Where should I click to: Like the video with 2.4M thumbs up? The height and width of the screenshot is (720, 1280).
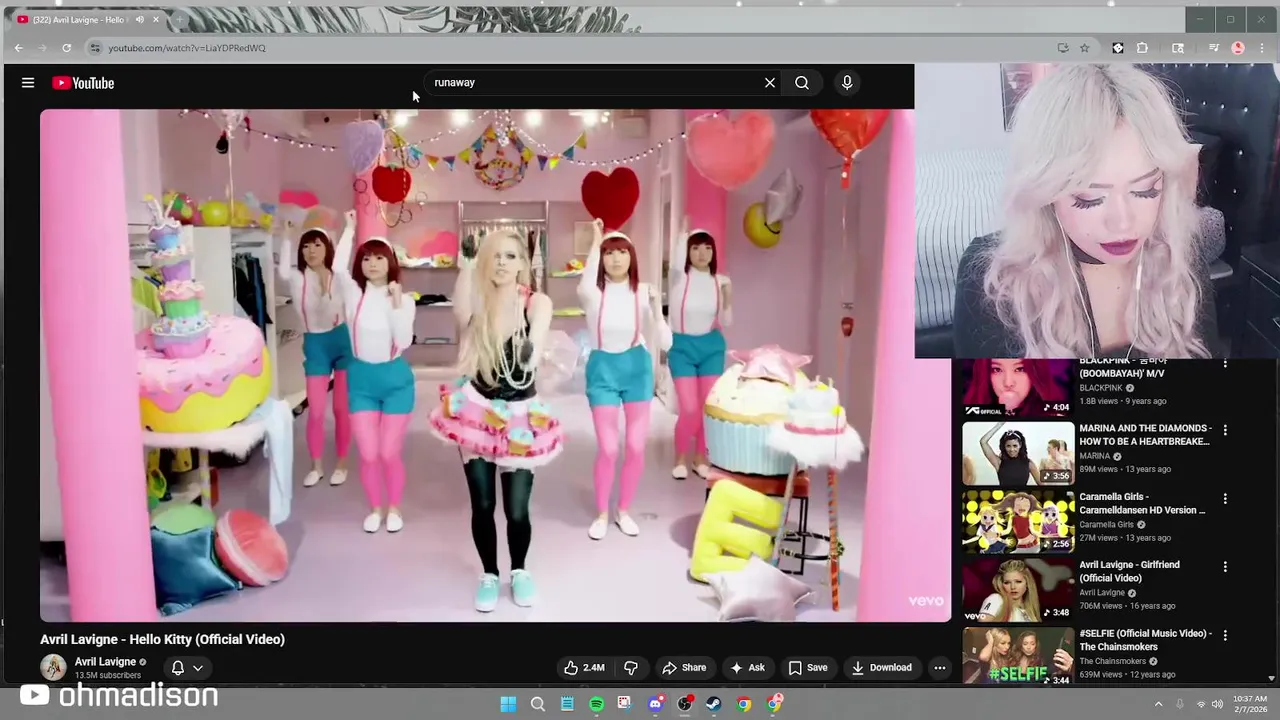585,668
